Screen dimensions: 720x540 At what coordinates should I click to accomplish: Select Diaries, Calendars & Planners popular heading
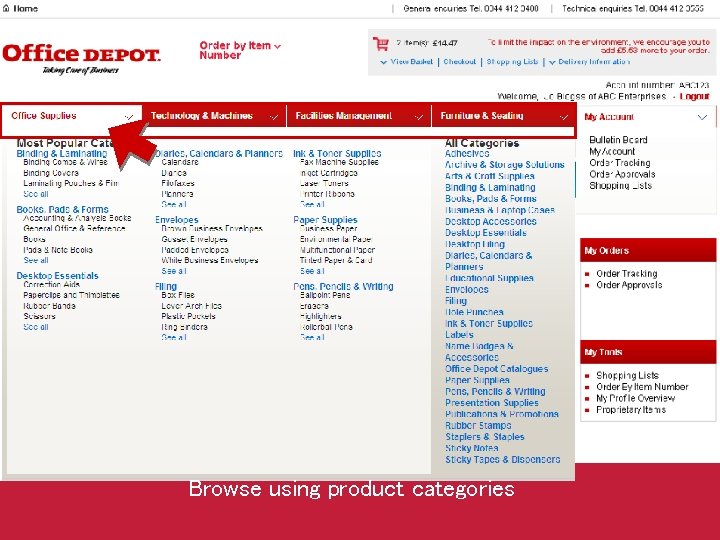tap(219, 153)
